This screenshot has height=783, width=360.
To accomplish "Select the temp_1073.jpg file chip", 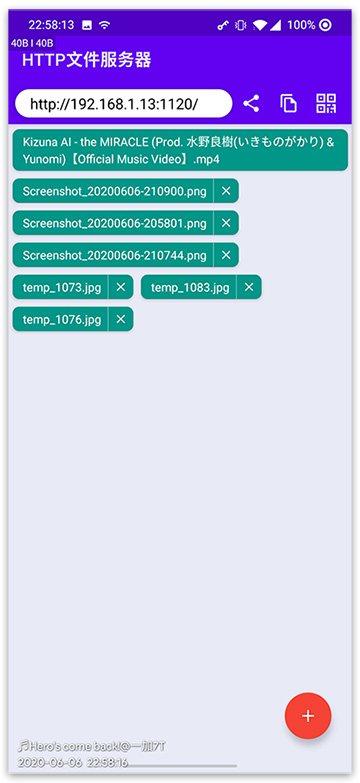I will point(60,287).
